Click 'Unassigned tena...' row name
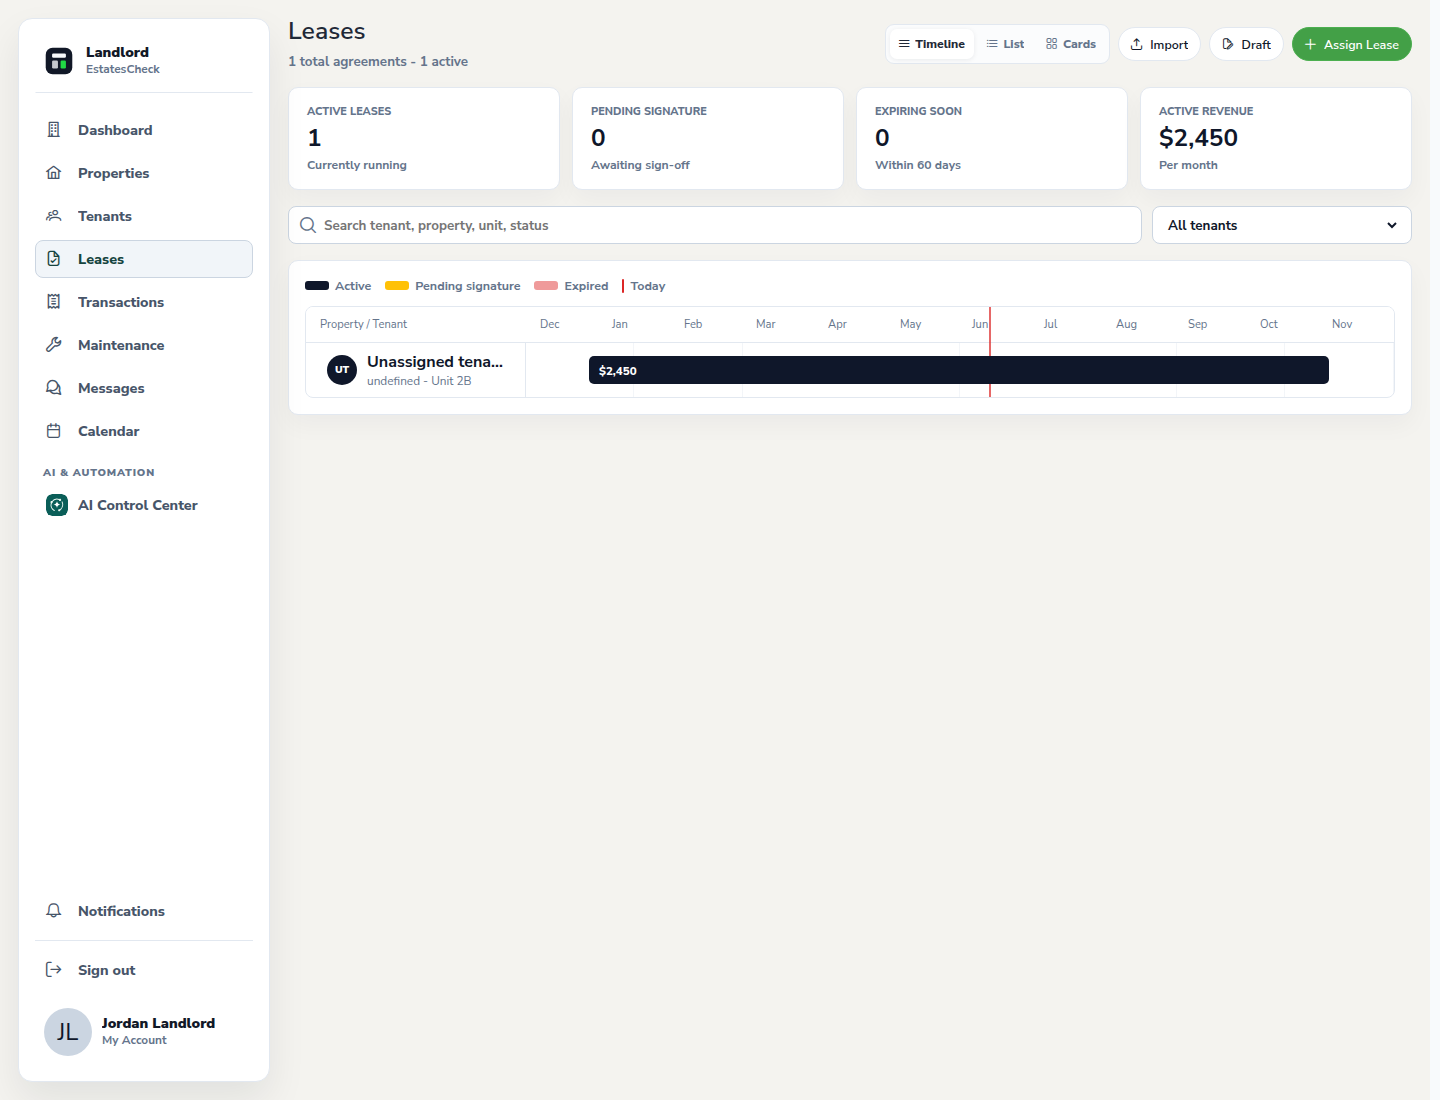This screenshot has width=1440, height=1100. pos(435,362)
